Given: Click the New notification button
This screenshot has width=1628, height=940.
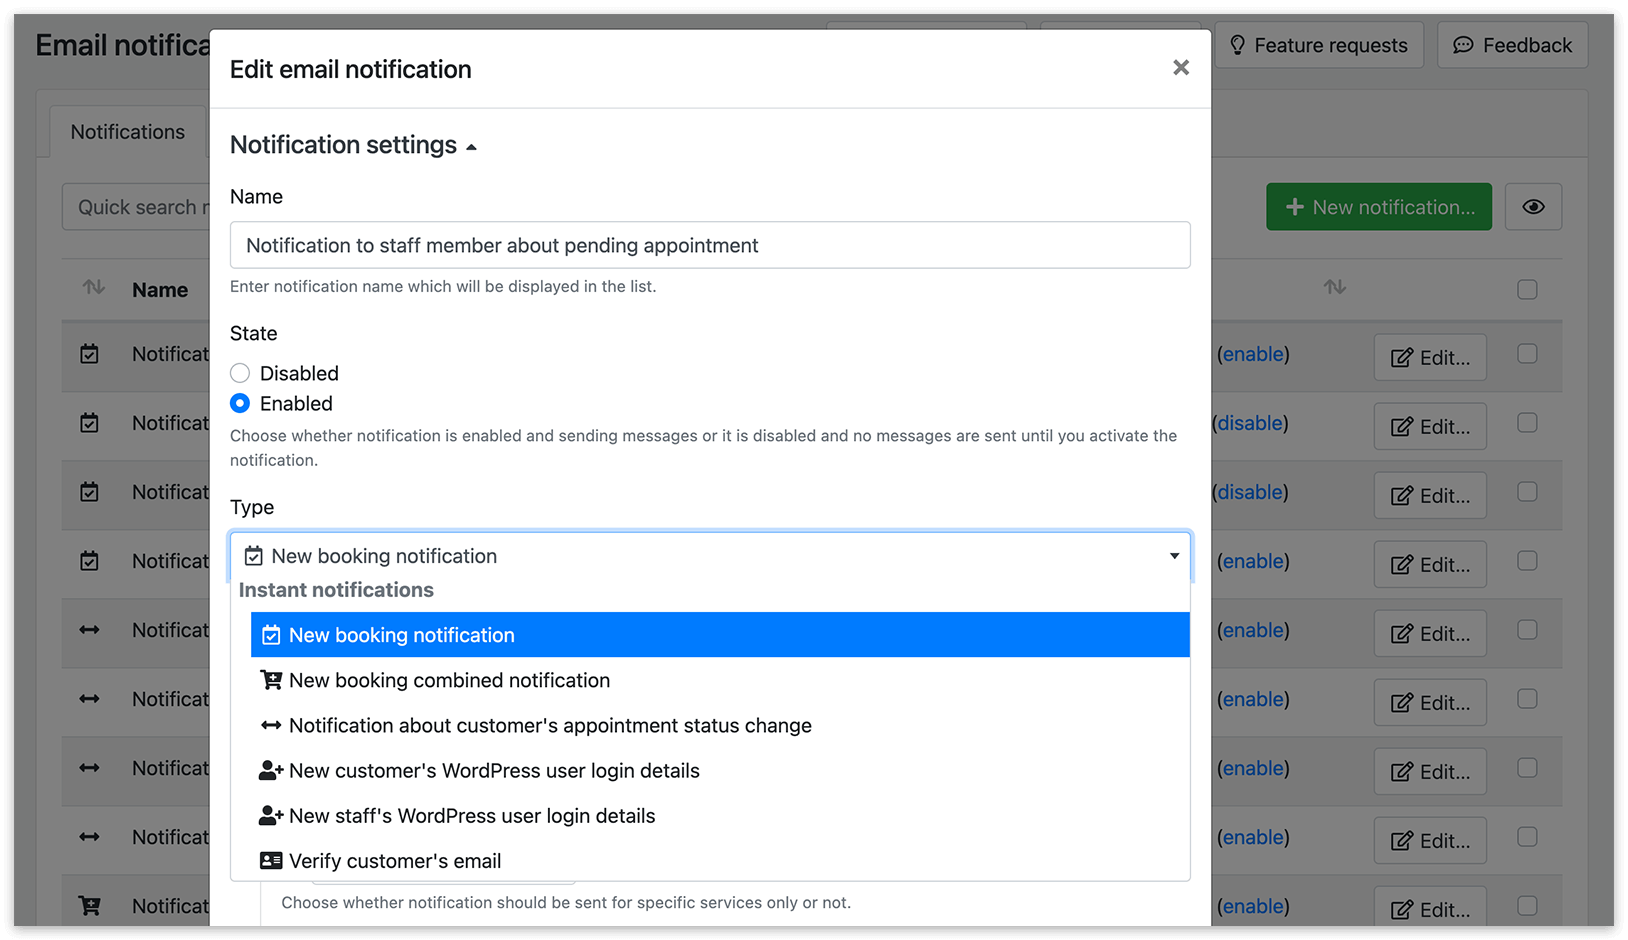Looking at the screenshot, I should (x=1379, y=207).
